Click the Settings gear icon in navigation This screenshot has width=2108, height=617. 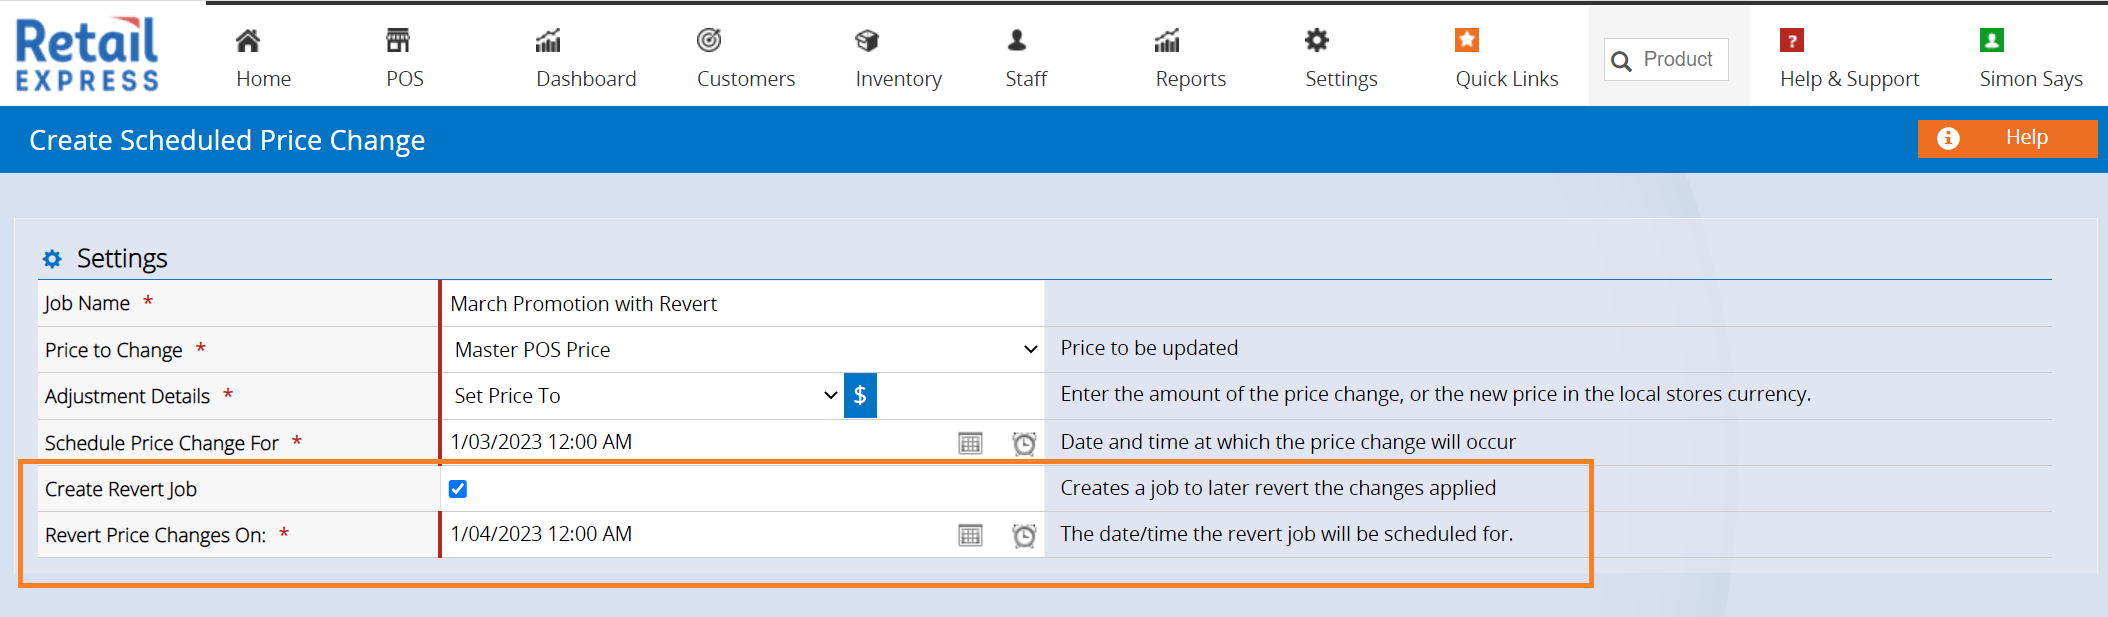pos(1317,40)
